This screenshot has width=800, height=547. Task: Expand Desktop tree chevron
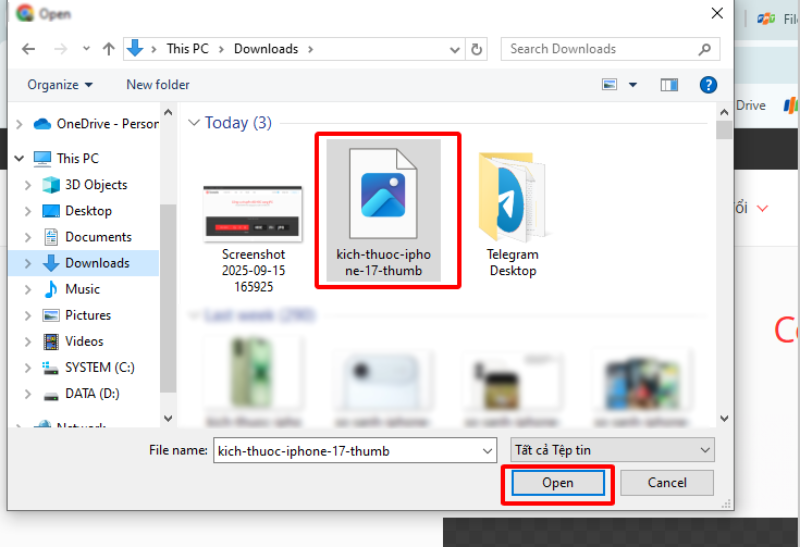(28, 211)
